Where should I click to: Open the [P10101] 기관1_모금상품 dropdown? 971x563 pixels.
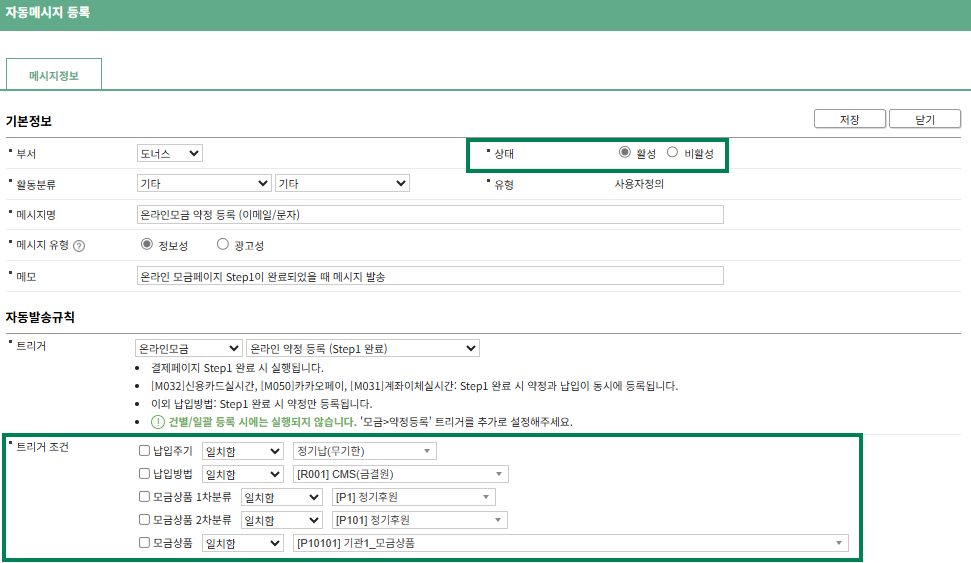[x=570, y=543]
